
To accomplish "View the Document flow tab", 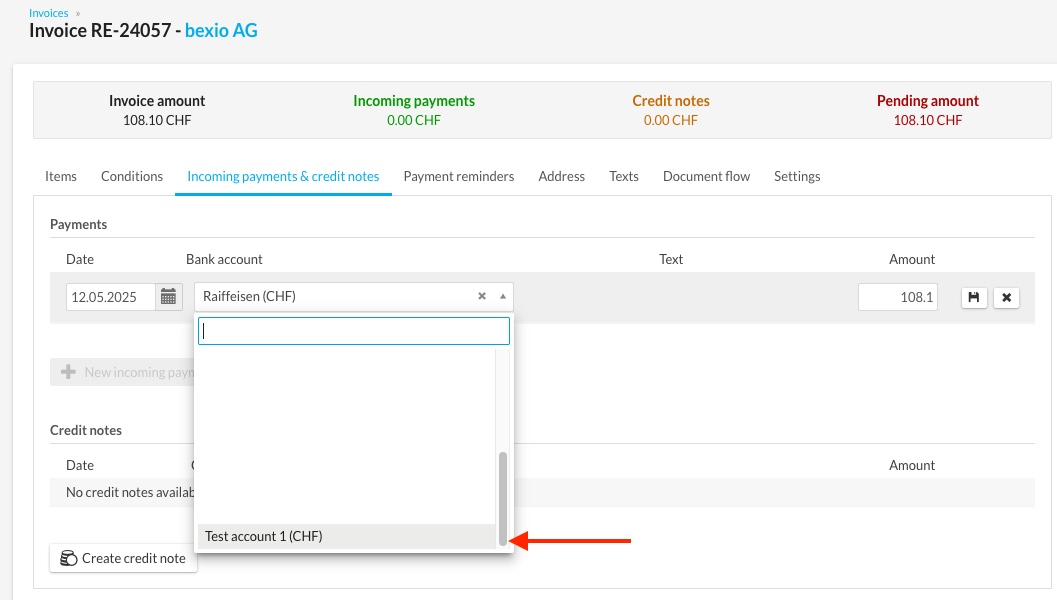I will click(706, 176).
